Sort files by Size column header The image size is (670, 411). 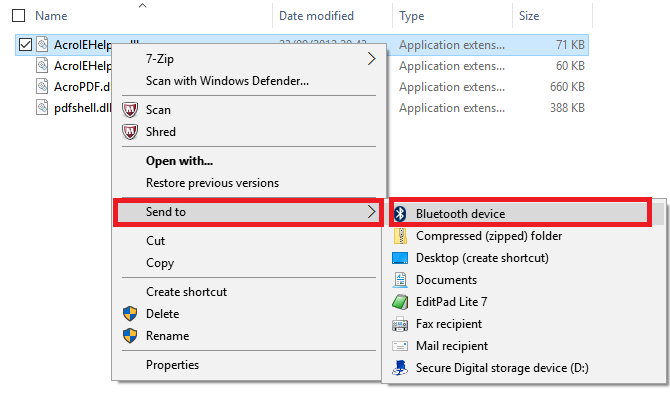tap(530, 16)
